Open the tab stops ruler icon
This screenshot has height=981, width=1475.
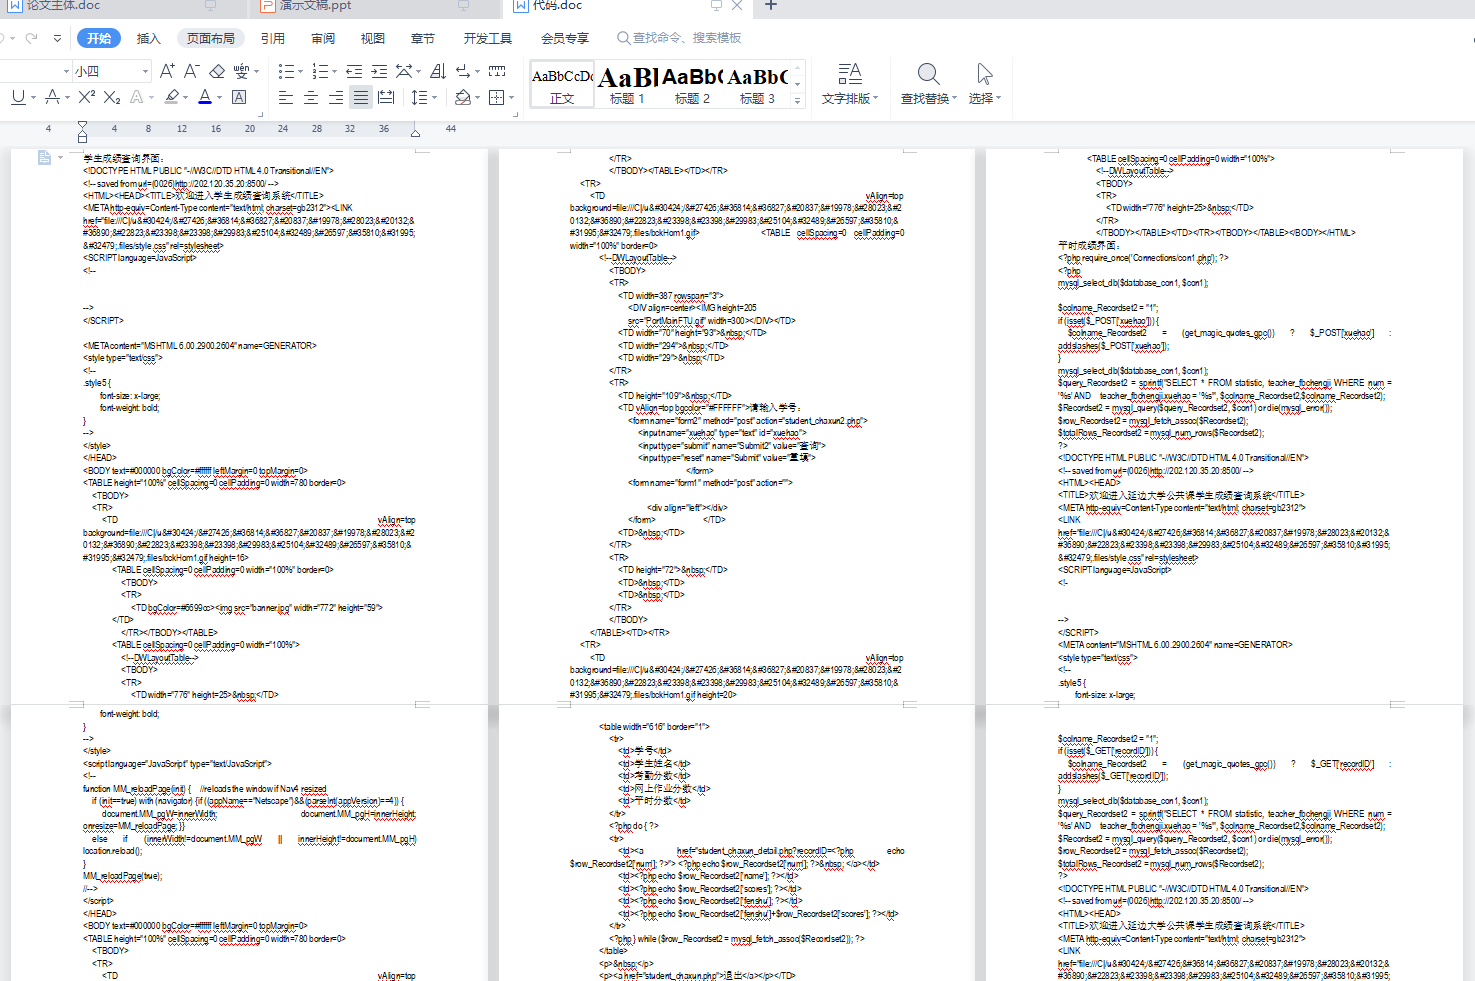497,71
